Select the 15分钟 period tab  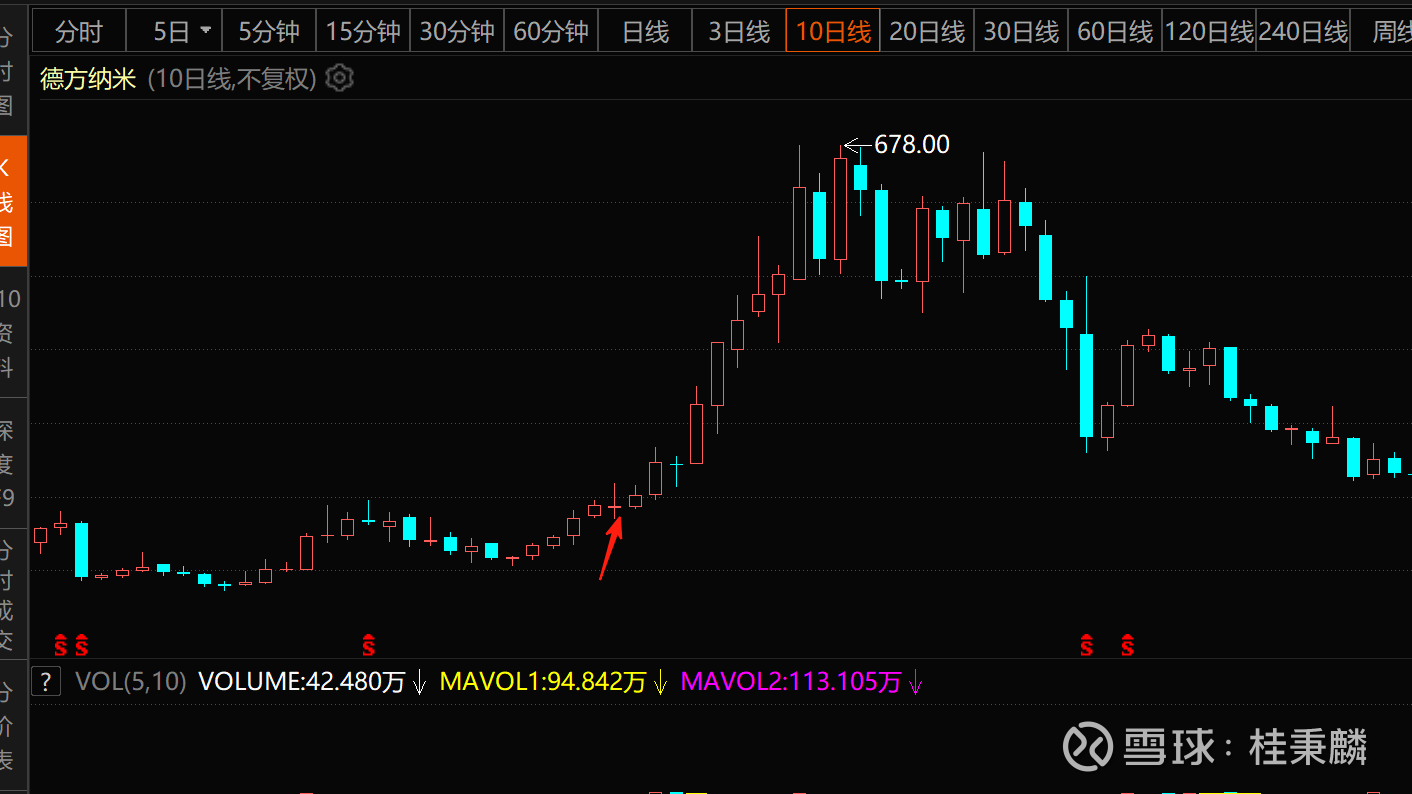tap(363, 31)
